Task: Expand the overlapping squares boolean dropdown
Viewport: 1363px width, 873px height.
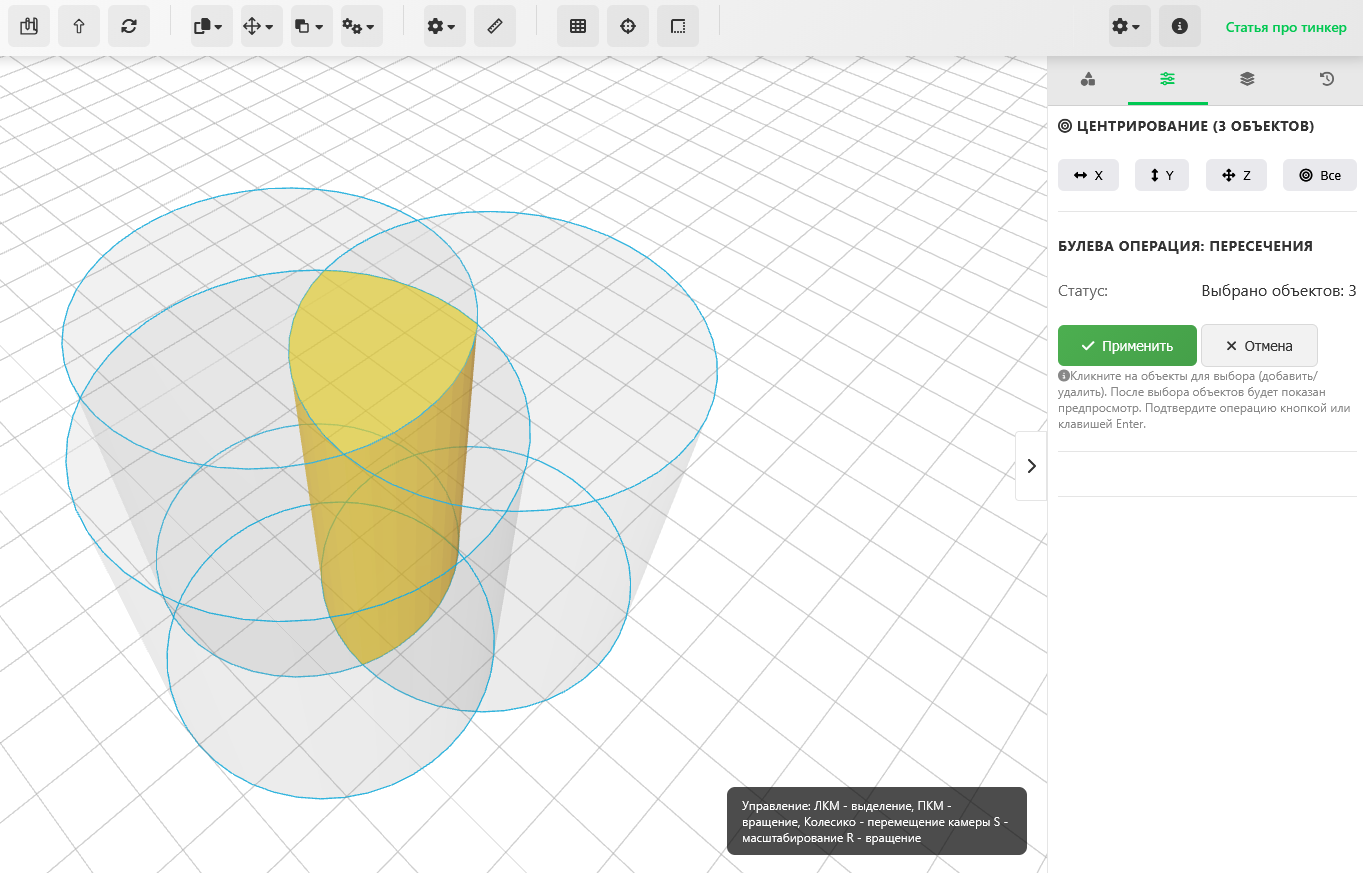Action: [312, 27]
